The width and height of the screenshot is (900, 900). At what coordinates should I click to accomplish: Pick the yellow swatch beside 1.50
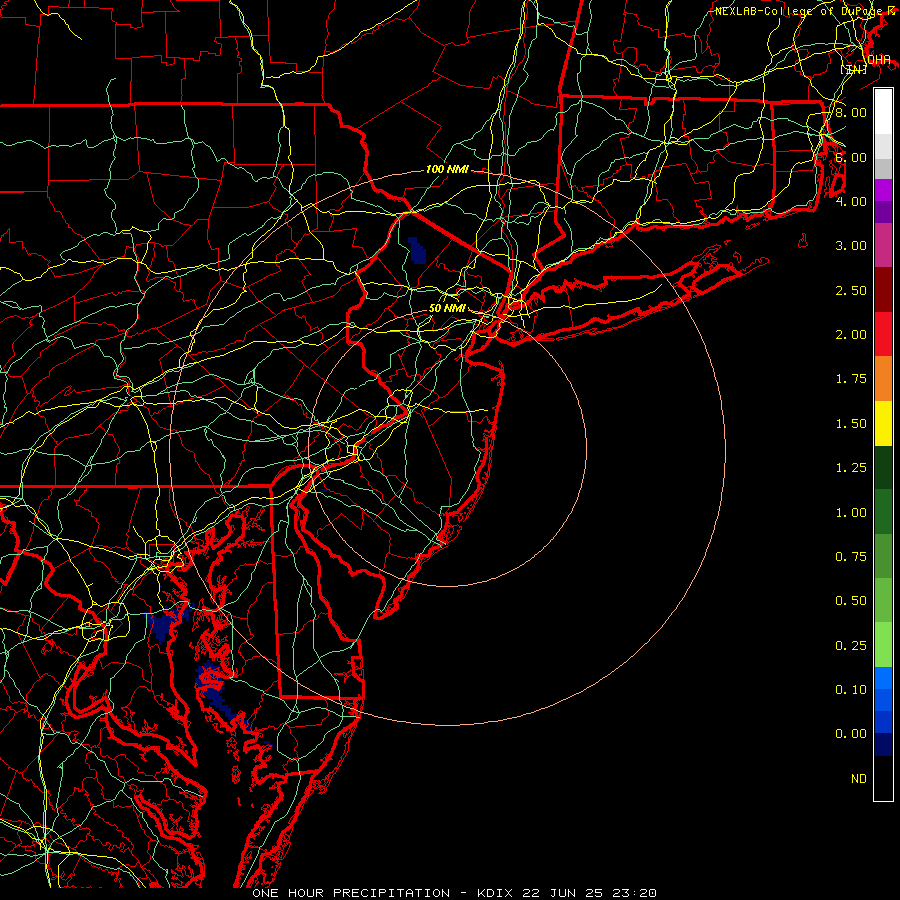point(883,423)
